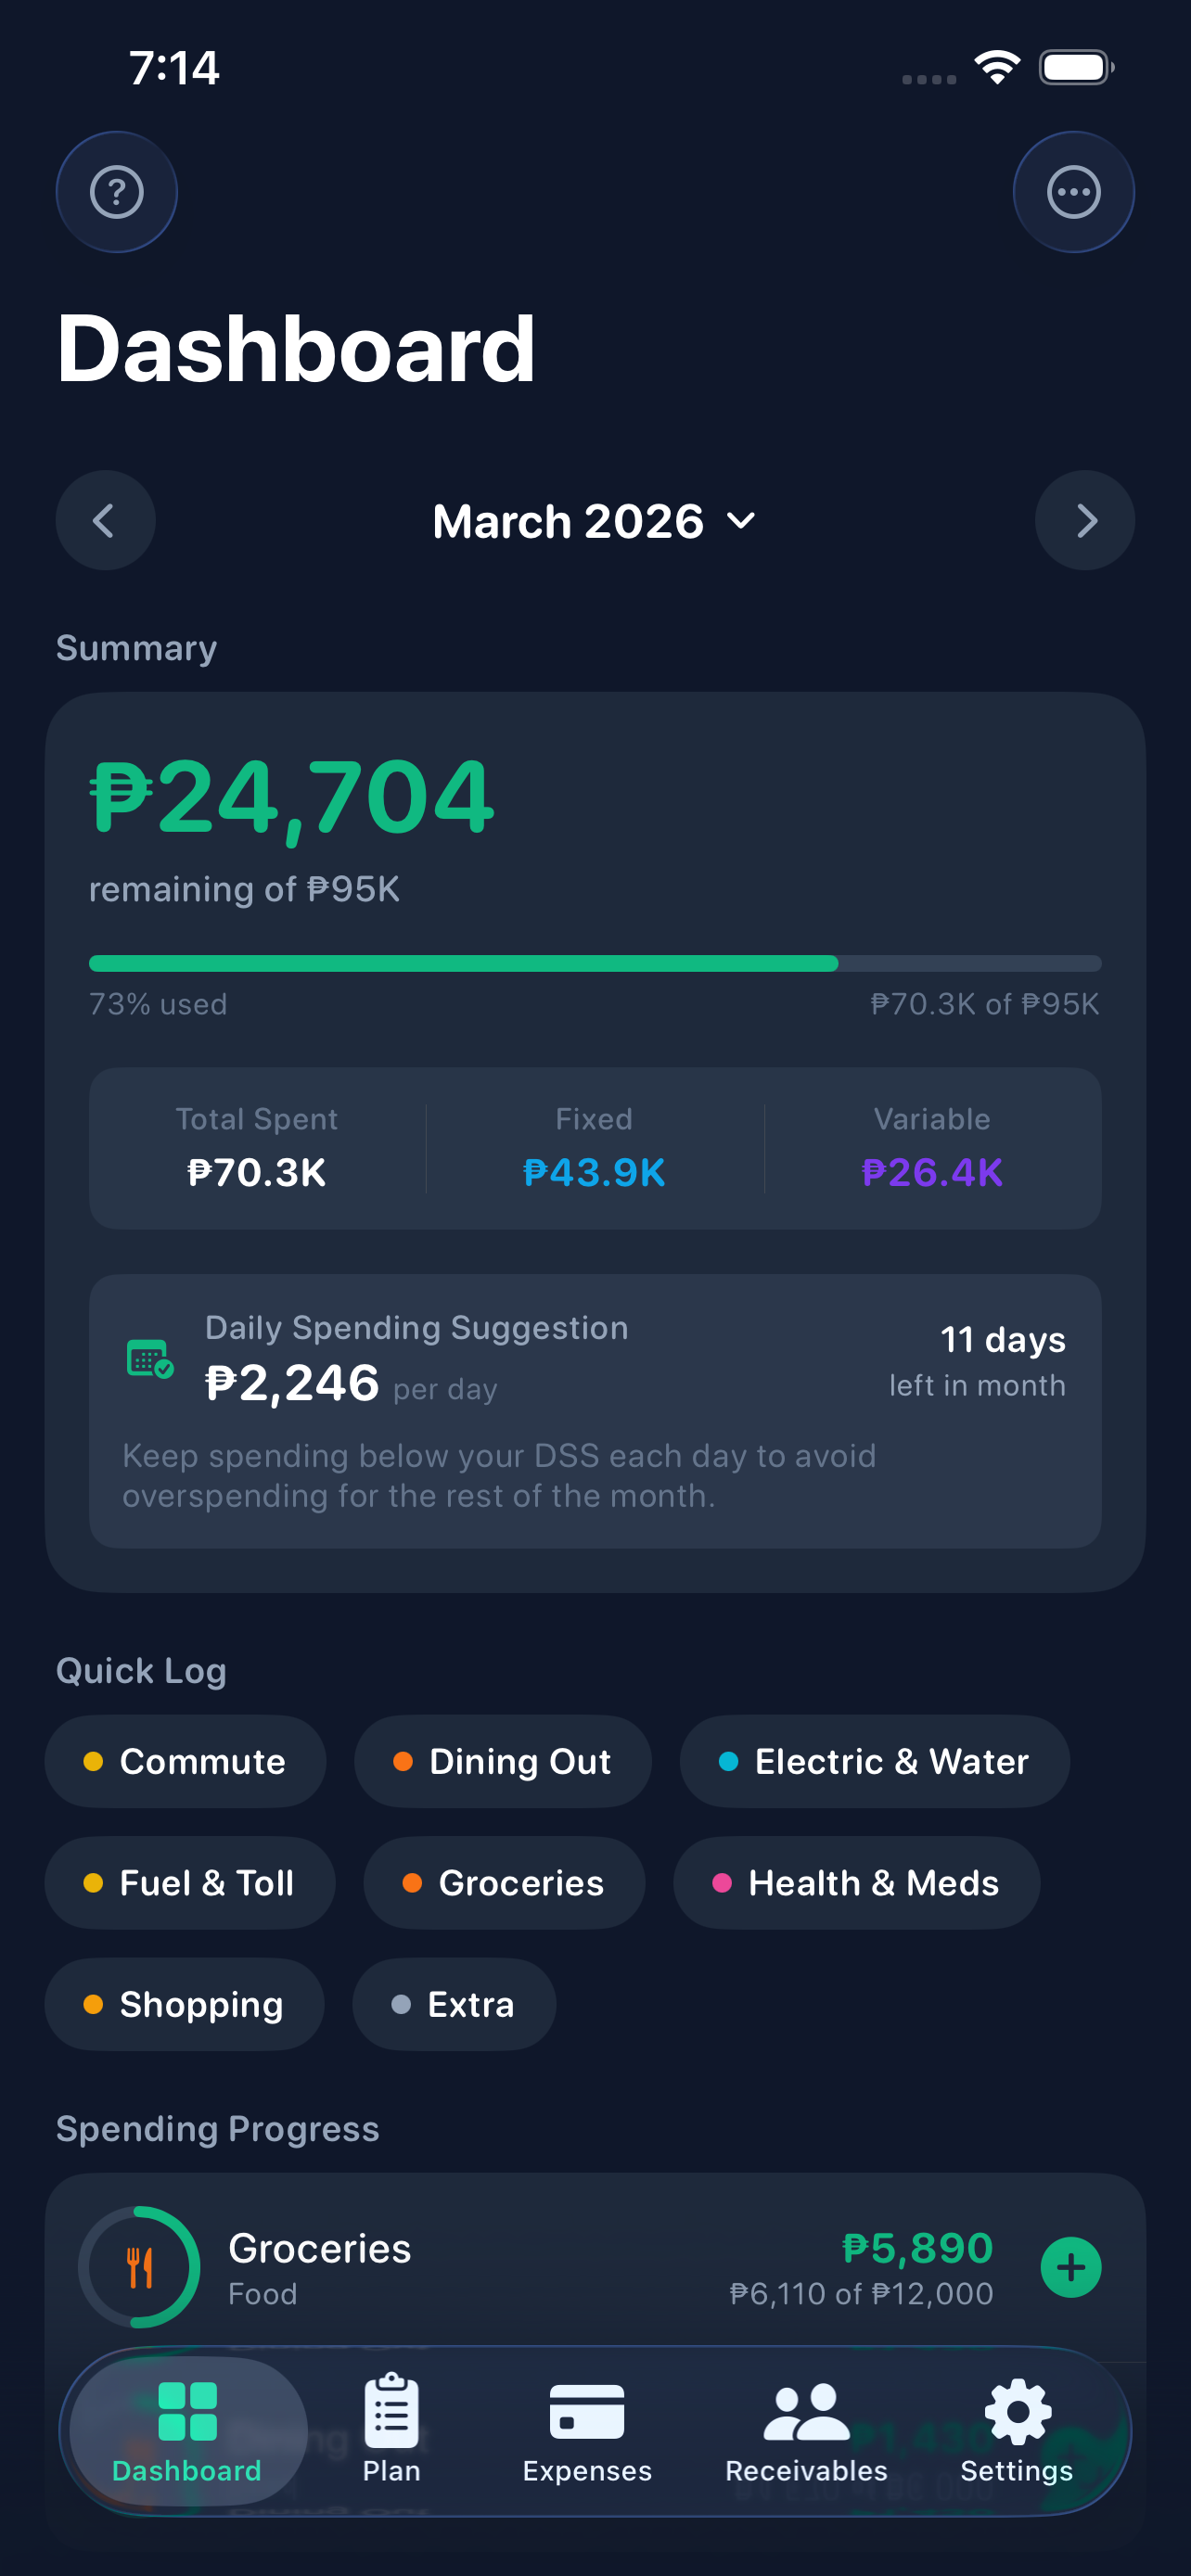Quick log a Dining Out expense

pos(502,1761)
